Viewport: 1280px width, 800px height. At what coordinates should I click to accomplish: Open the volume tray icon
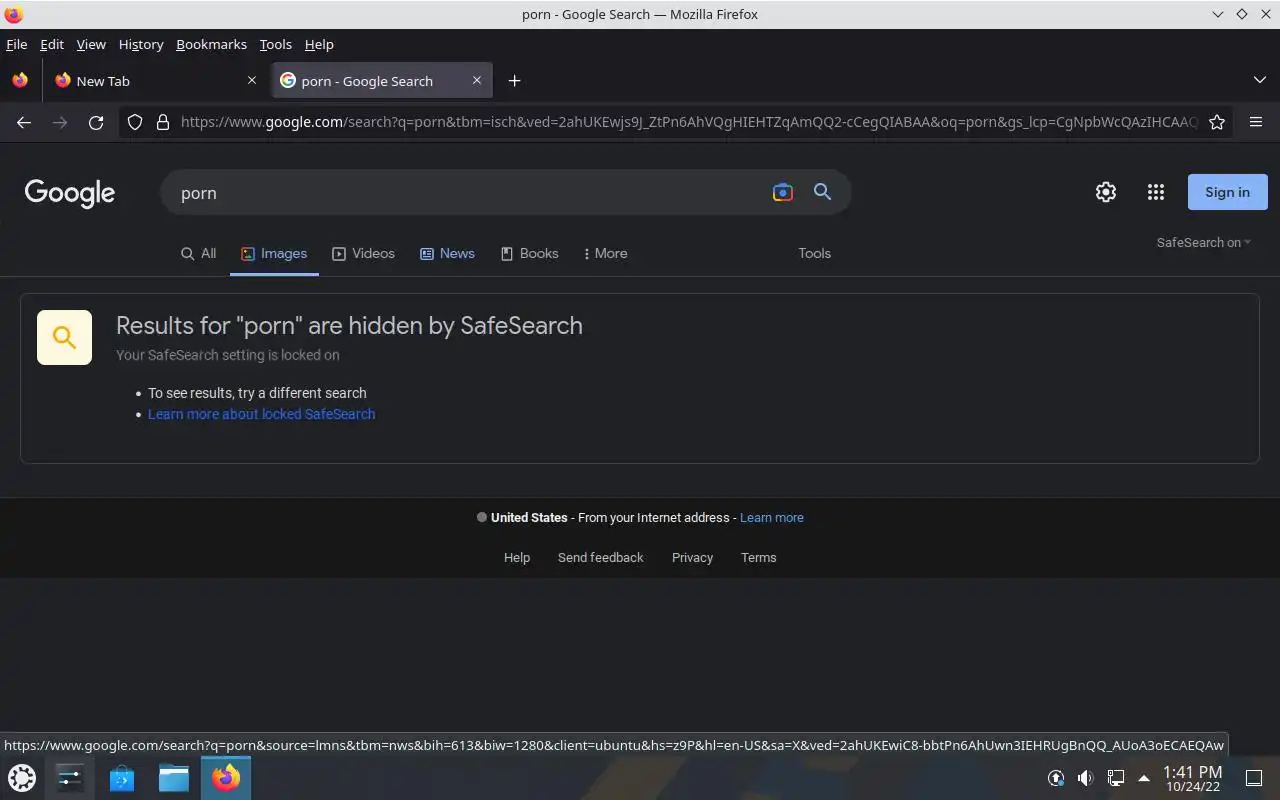point(1086,777)
